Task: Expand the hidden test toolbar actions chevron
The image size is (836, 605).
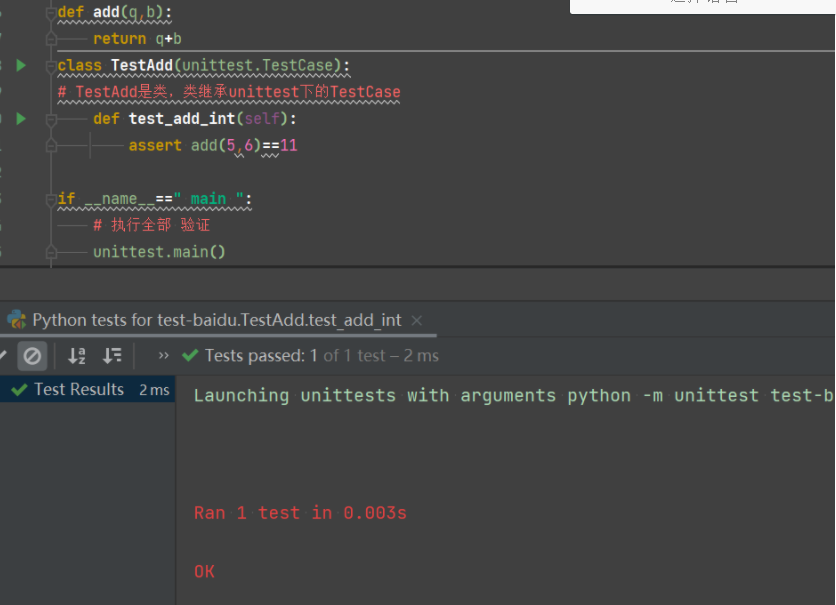Action: [164, 355]
